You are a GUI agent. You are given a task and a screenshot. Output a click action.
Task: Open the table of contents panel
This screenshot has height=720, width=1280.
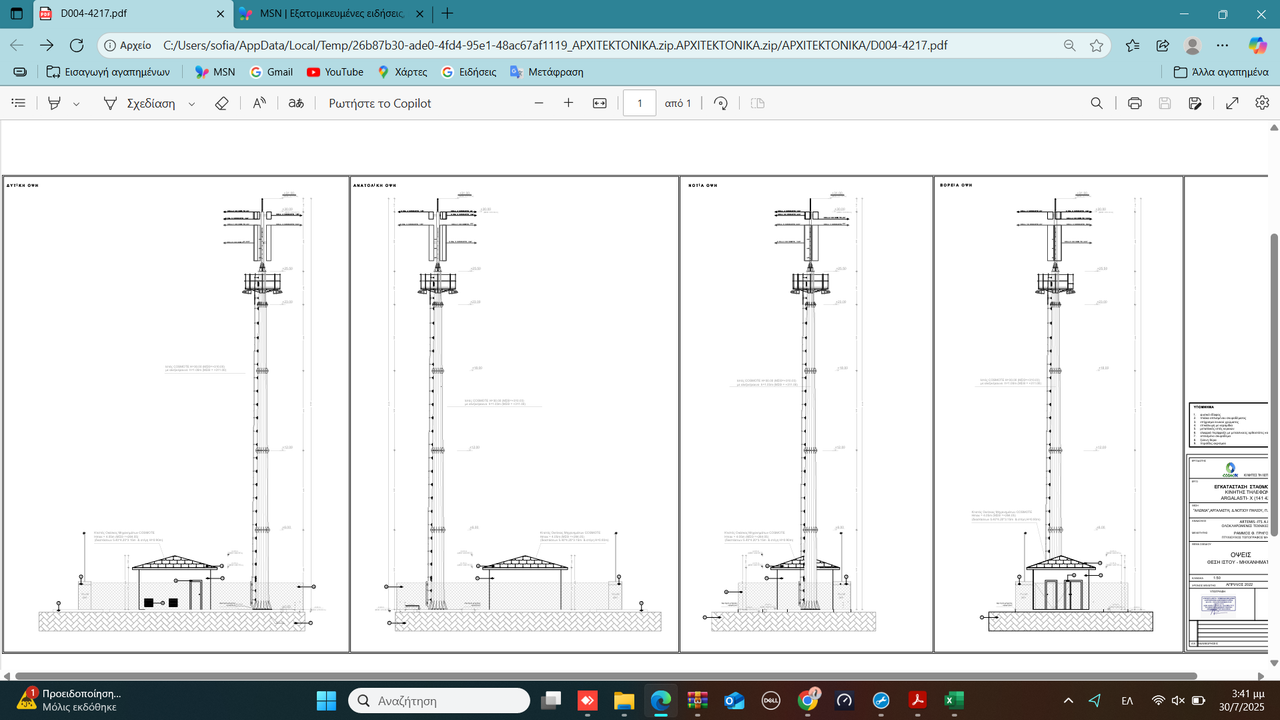pyautogui.click(x=18, y=103)
